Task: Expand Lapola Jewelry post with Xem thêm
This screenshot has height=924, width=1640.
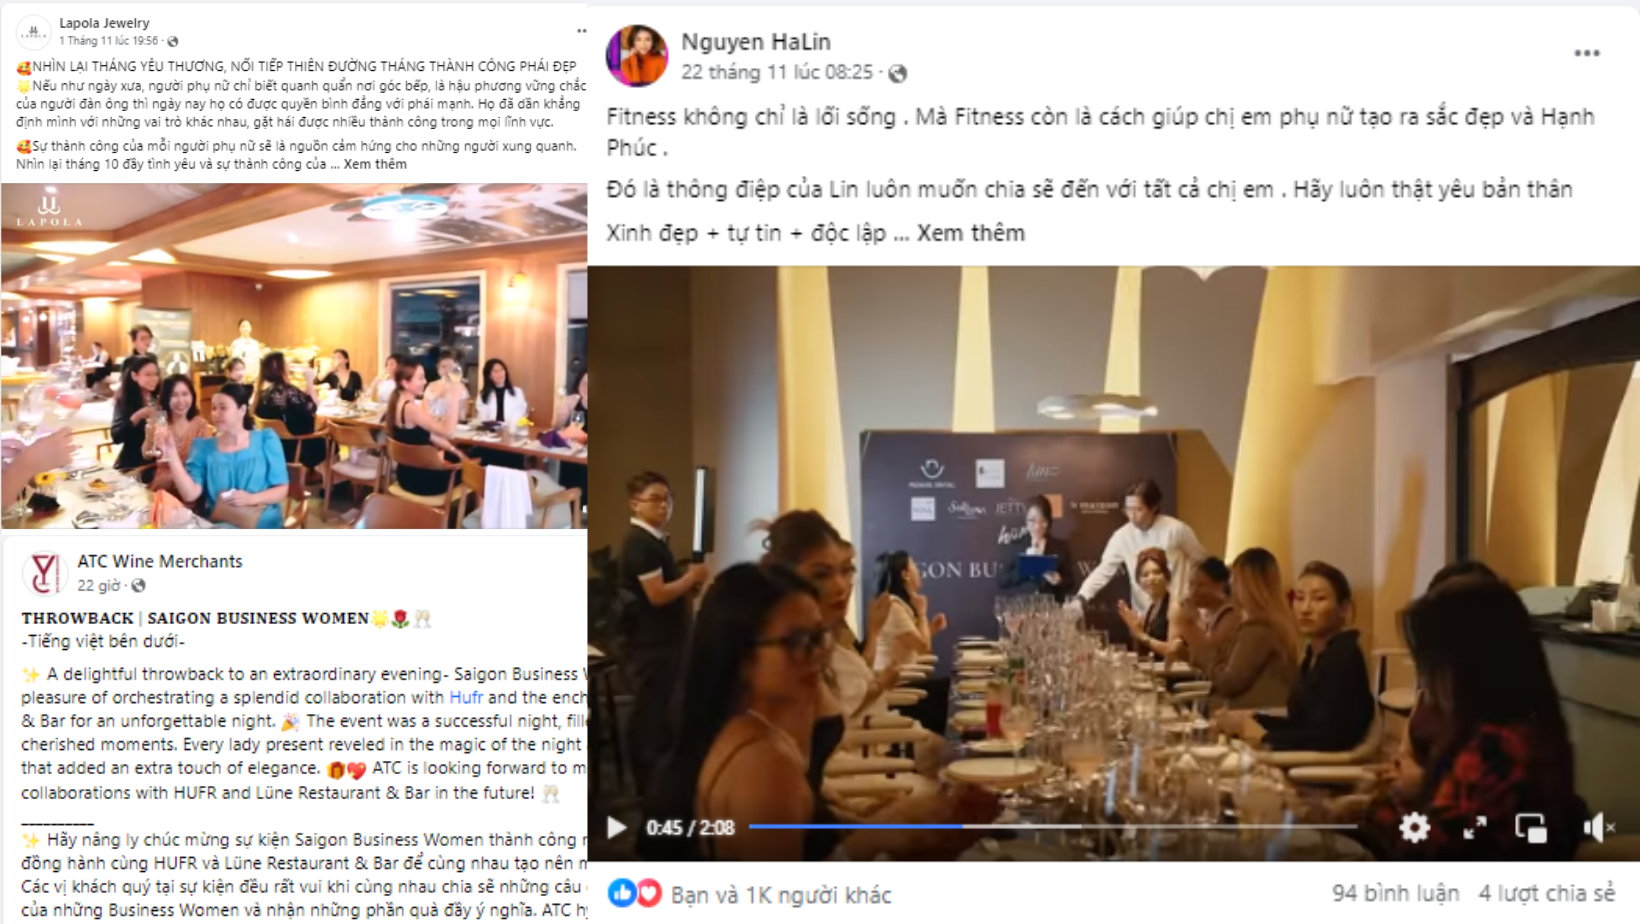Action: click(x=375, y=164)
